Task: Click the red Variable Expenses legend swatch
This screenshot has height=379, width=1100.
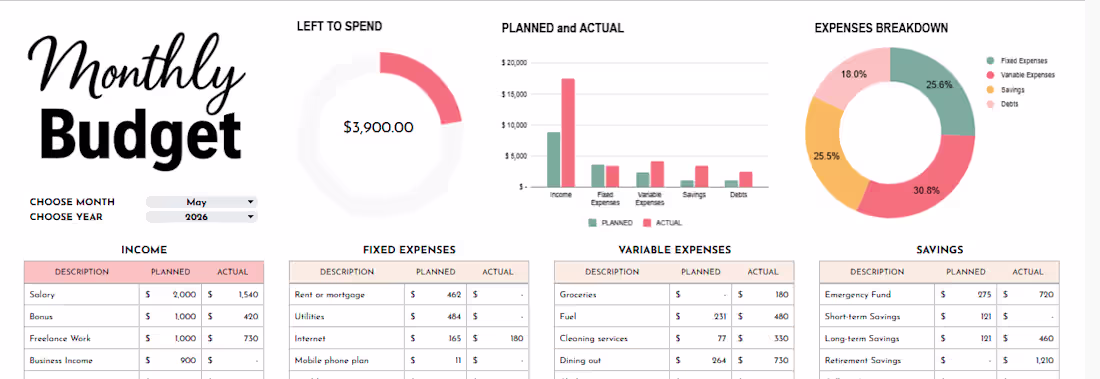Action: pos(990,75)
